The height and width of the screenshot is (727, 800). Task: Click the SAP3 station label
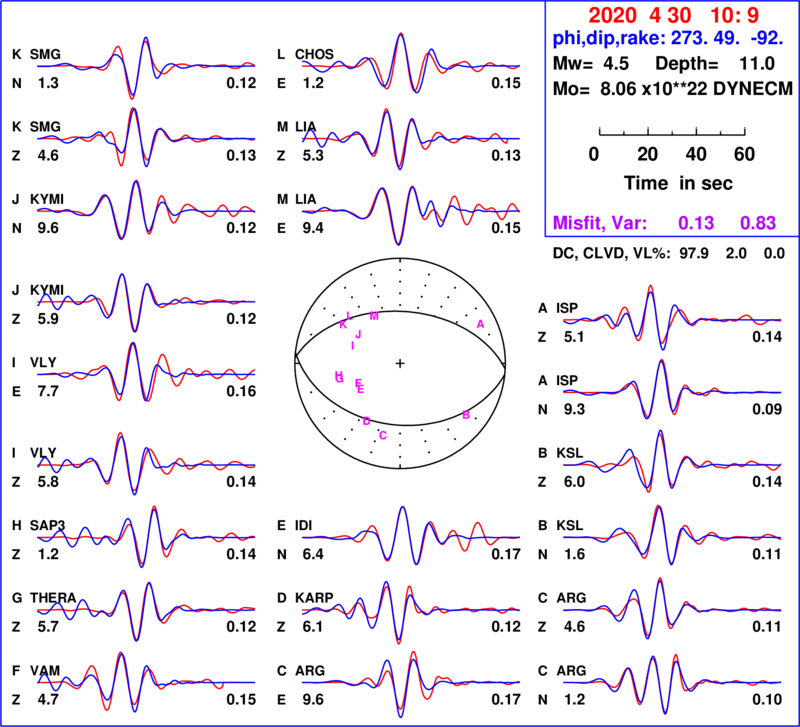(47, 525)
